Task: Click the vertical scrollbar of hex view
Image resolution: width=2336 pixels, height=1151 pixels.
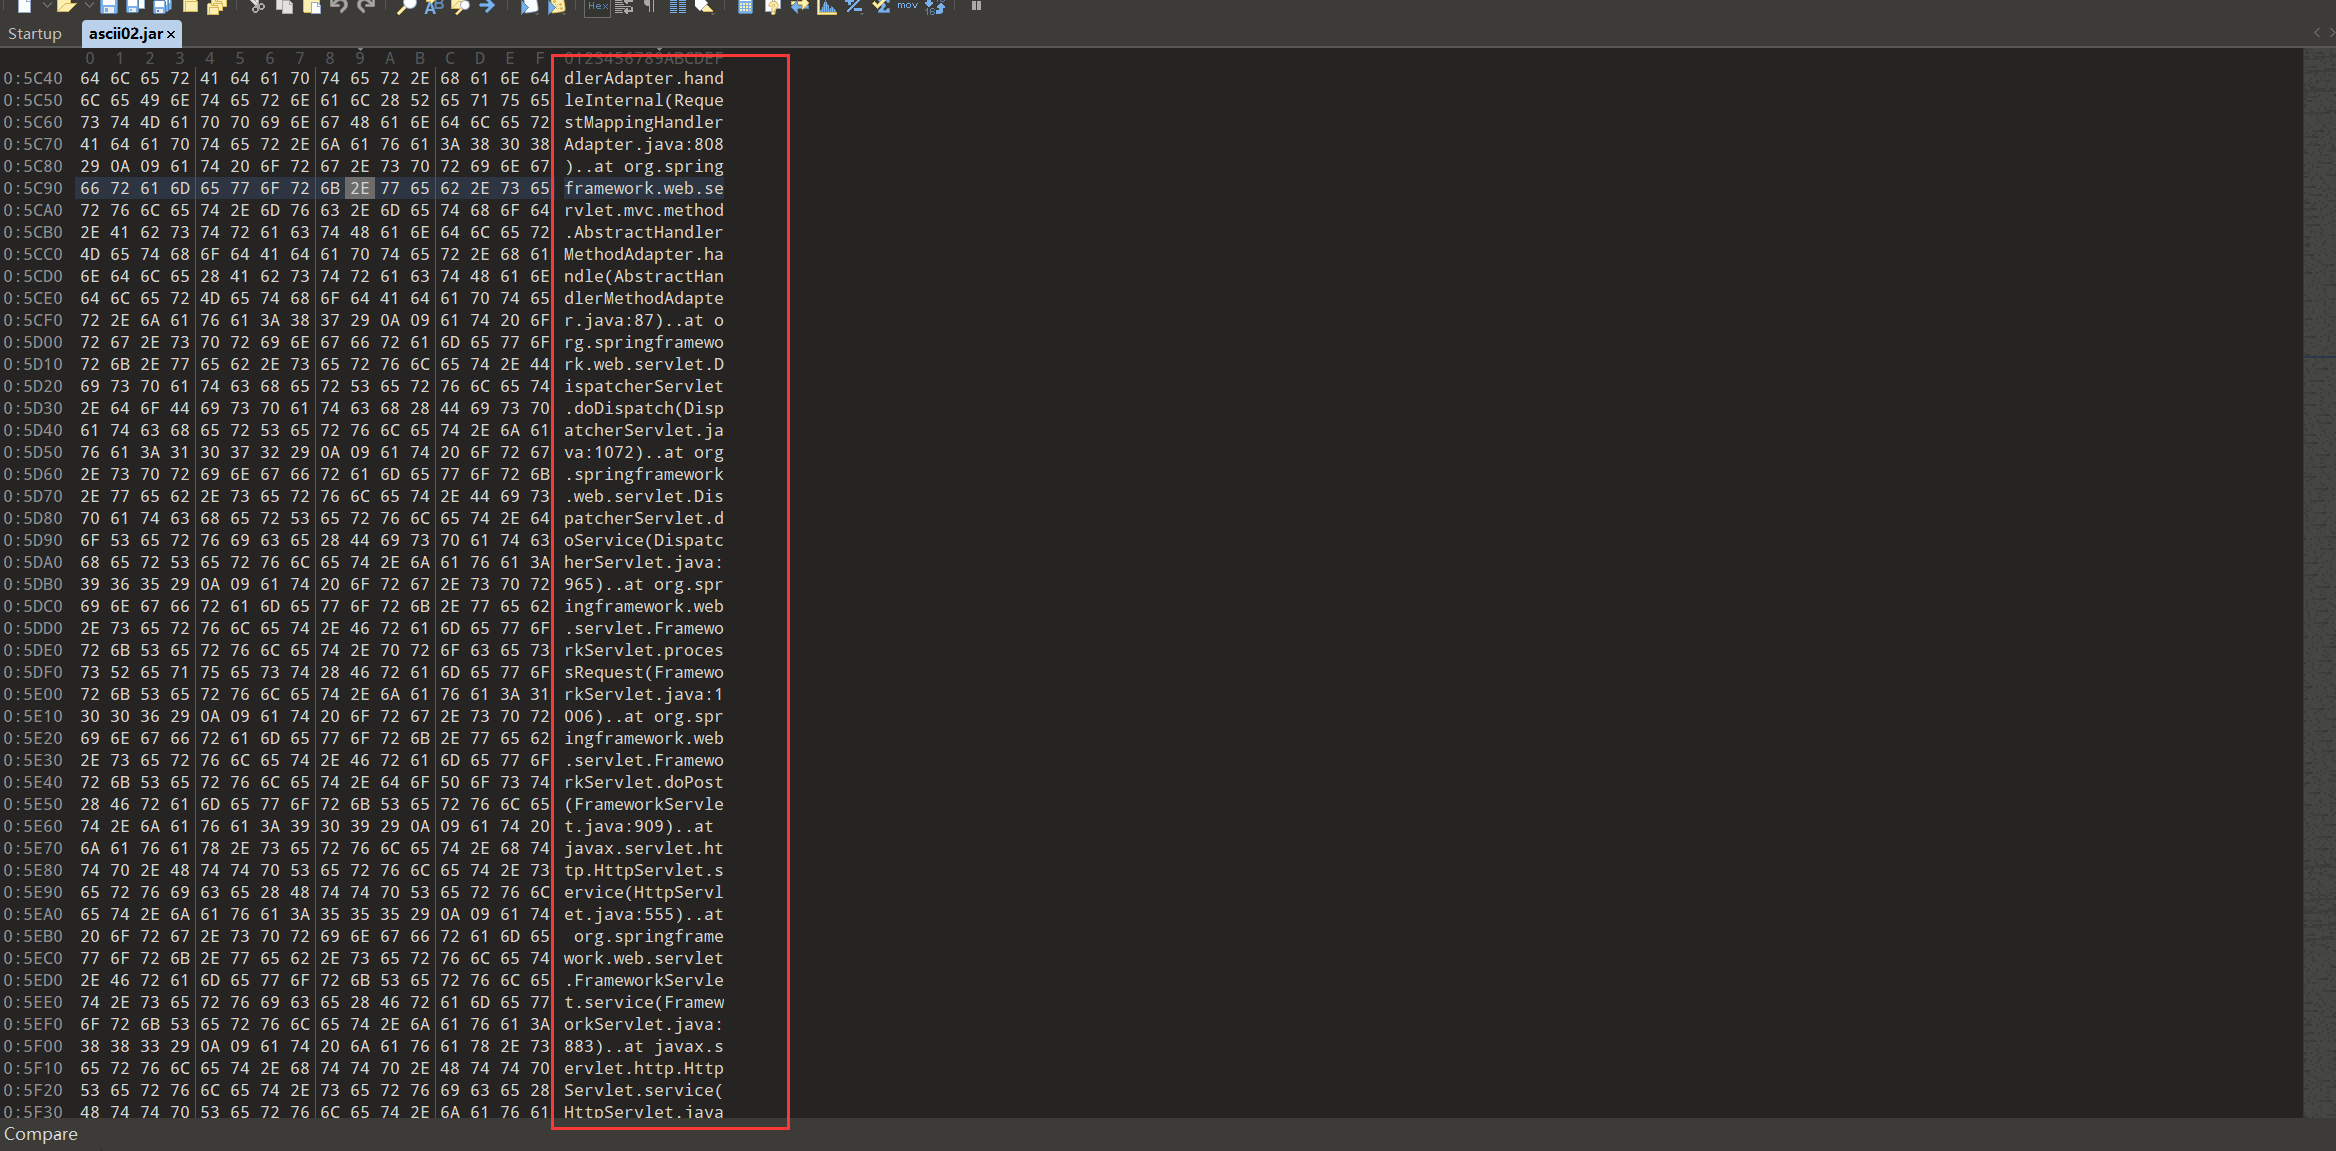Action: click(x=2319, y=582)
